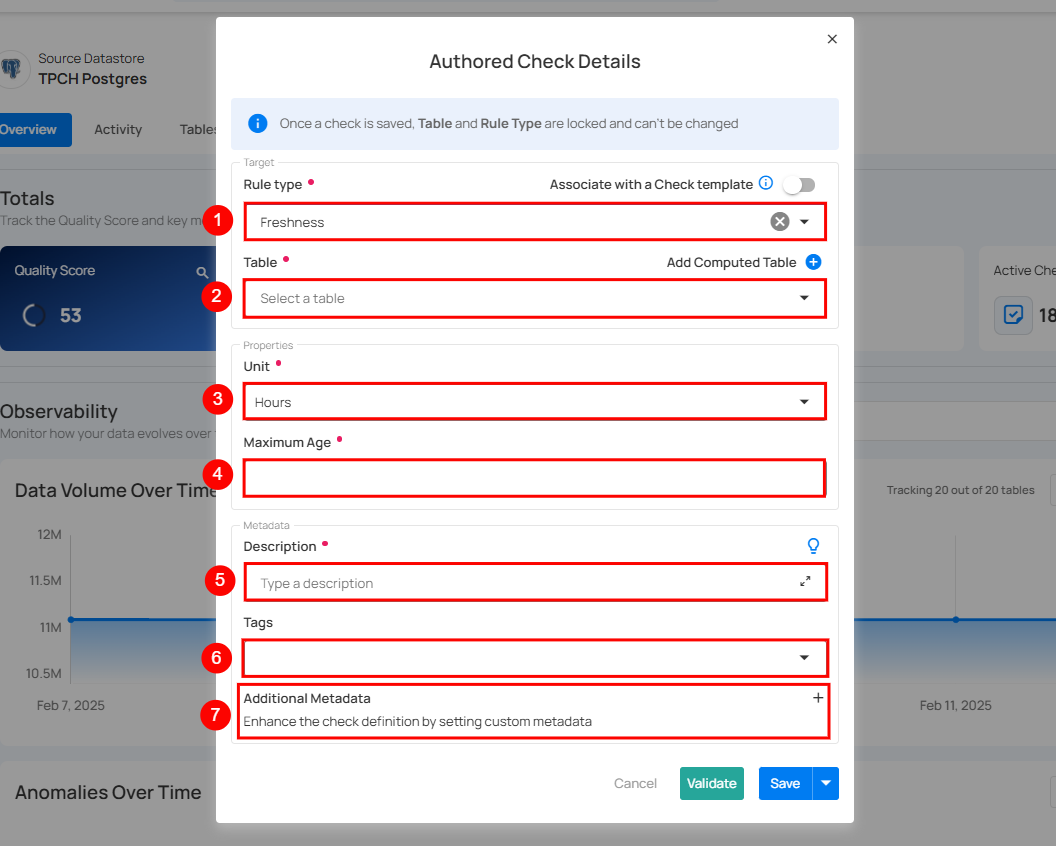
Task: Type a description field click
Action: tap(520, 583)
